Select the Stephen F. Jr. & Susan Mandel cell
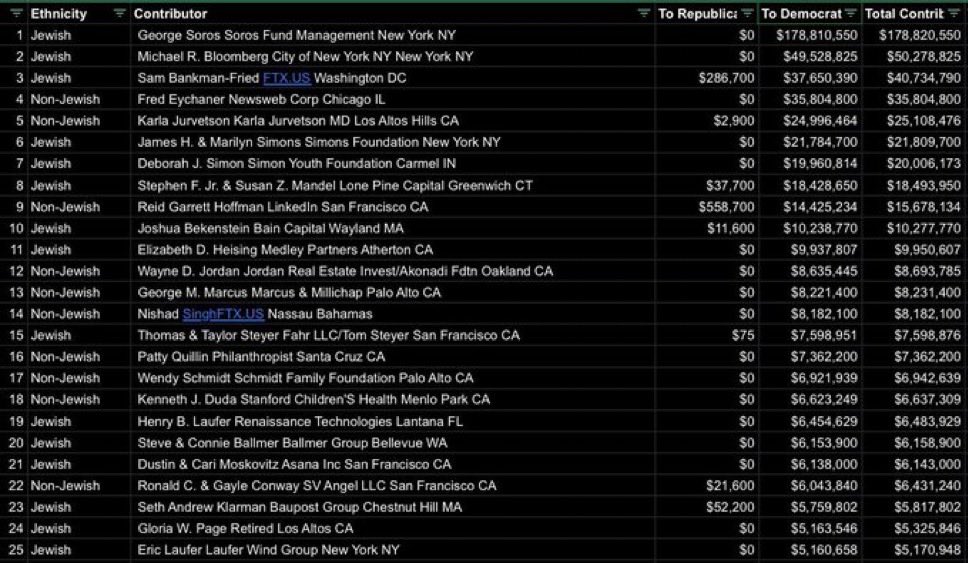Viewport: 968px width, 563px height. (392, 185)
